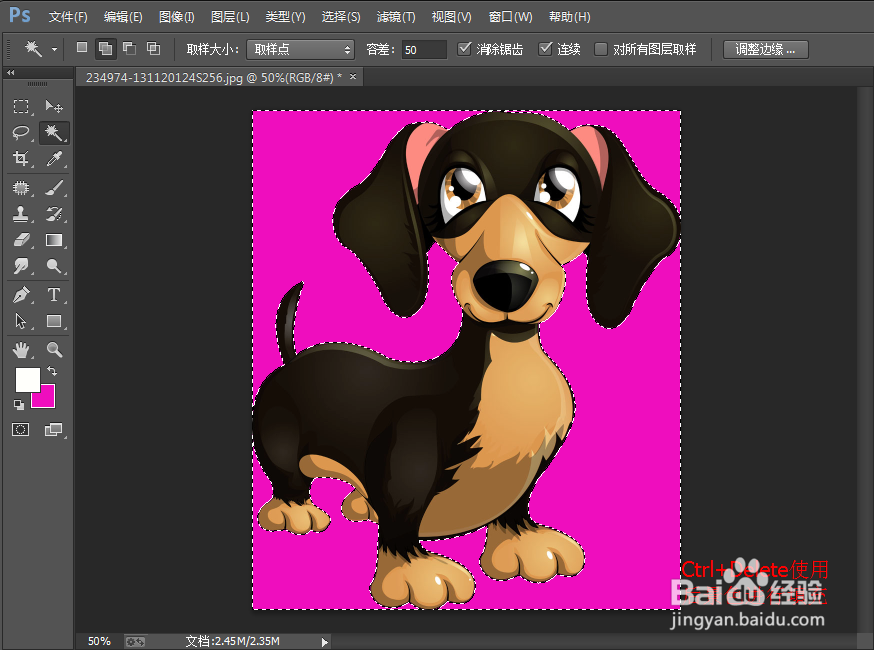
Task: Swap foreground and background colors
Action: [x=52, y=371]
